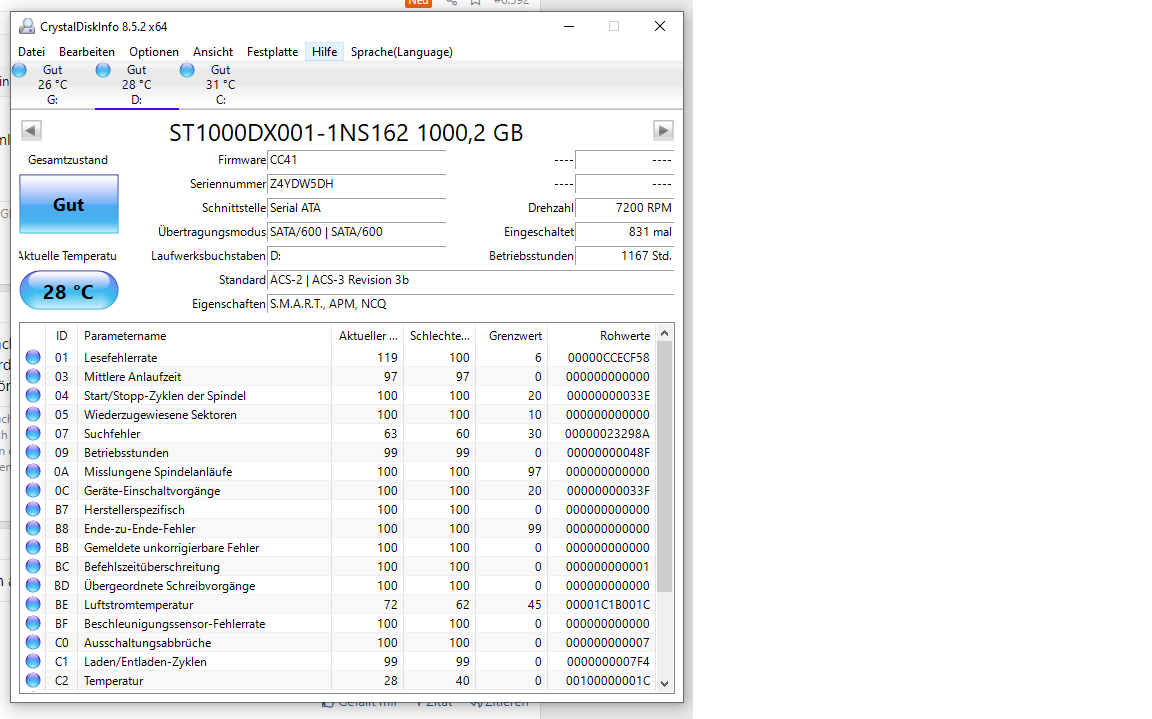Click status icon of Ausschaltungsabbrüche row

(33, 643)
